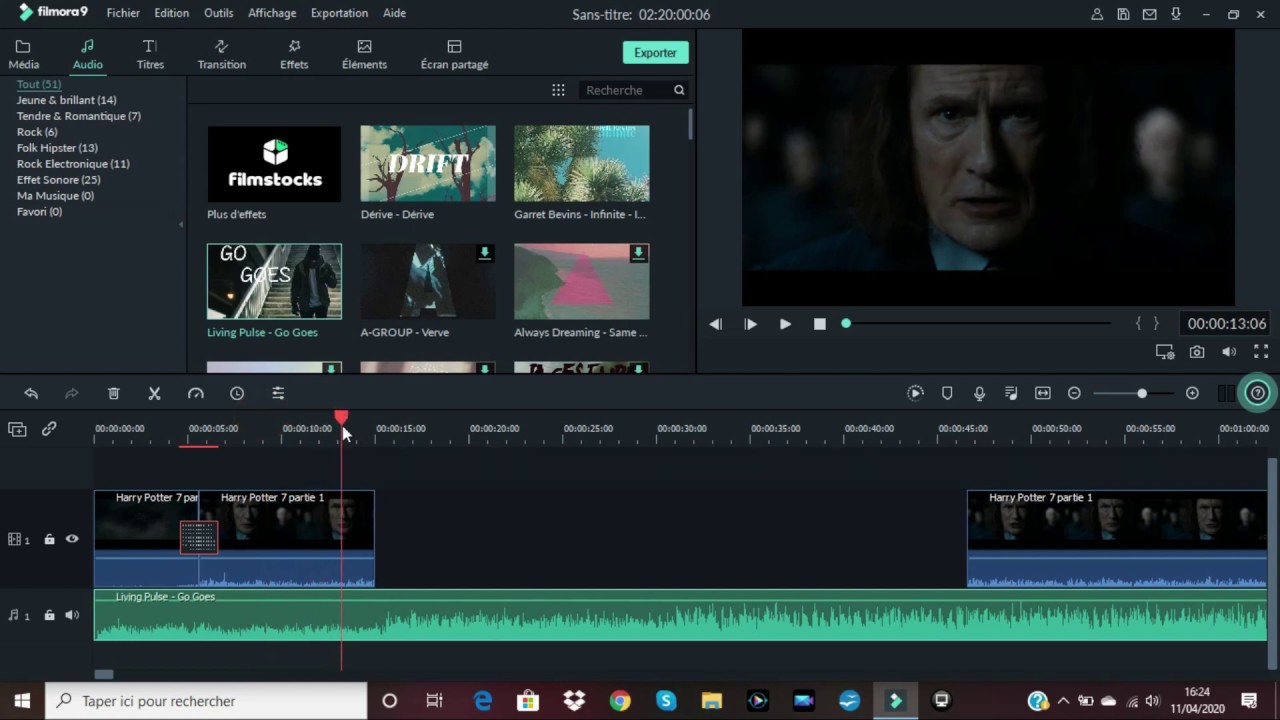The image size is (1280, 720).
Task: Open the Outils menu
Action: click(x=218, y=13)
